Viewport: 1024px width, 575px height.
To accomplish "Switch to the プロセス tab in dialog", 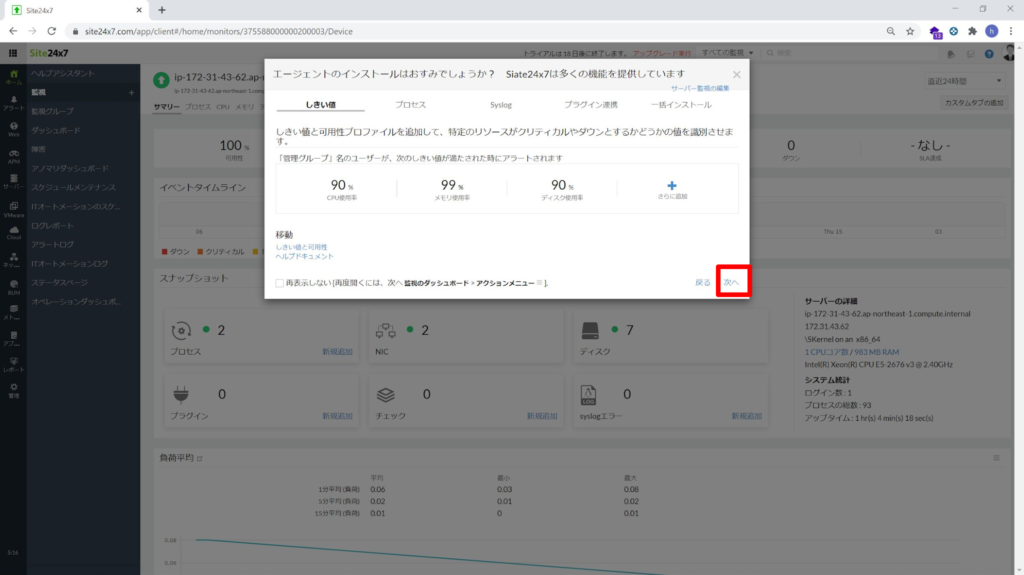I will [x=411, y=105].
